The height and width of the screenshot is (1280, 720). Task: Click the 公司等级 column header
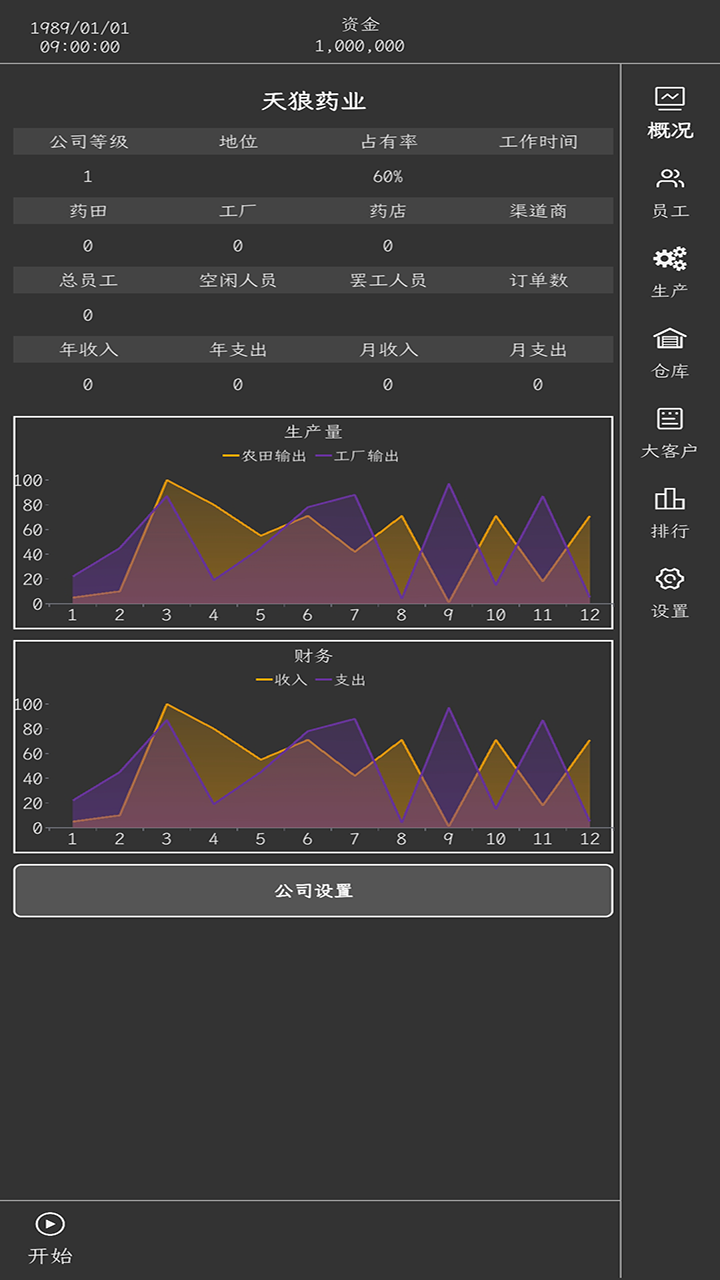click(x=88, y=142)
